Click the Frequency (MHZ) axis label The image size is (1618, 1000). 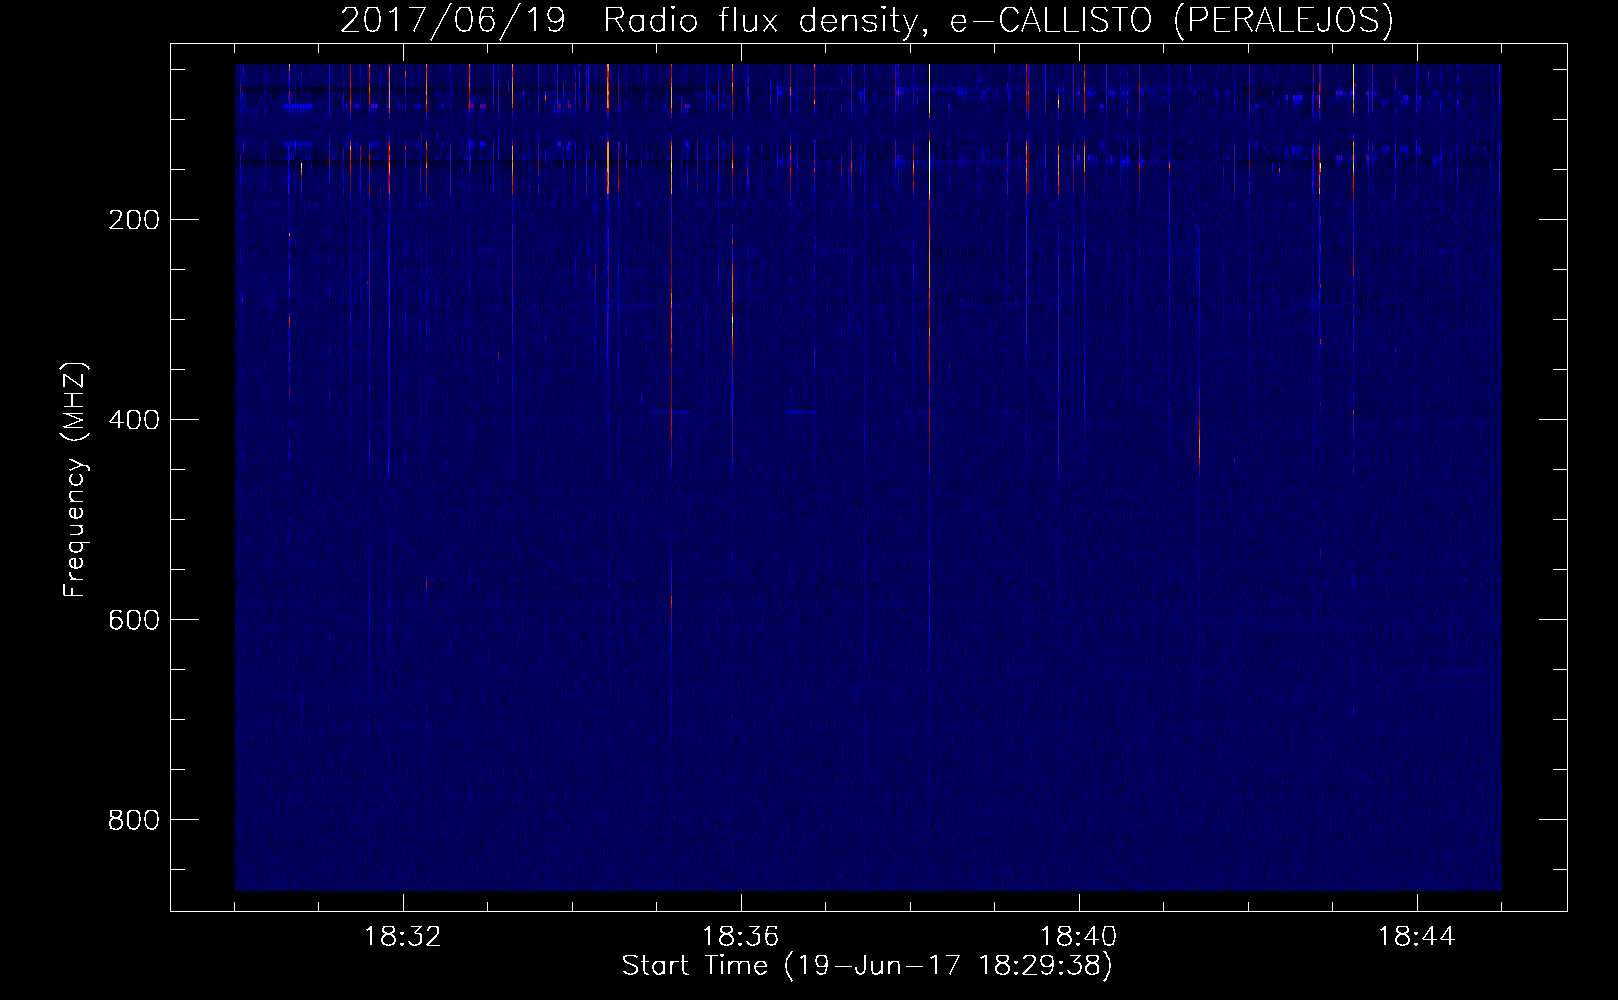point(75,480)
